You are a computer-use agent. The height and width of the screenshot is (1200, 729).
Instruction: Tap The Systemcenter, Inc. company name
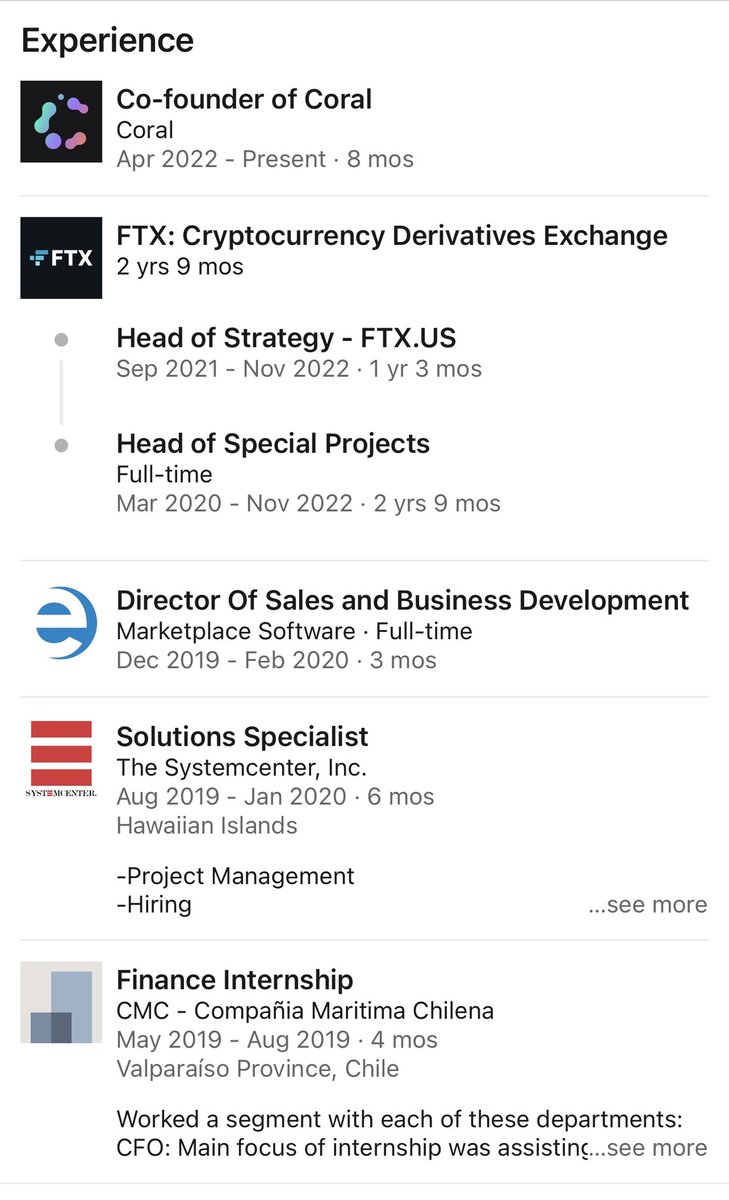click(x=241, y=768)
